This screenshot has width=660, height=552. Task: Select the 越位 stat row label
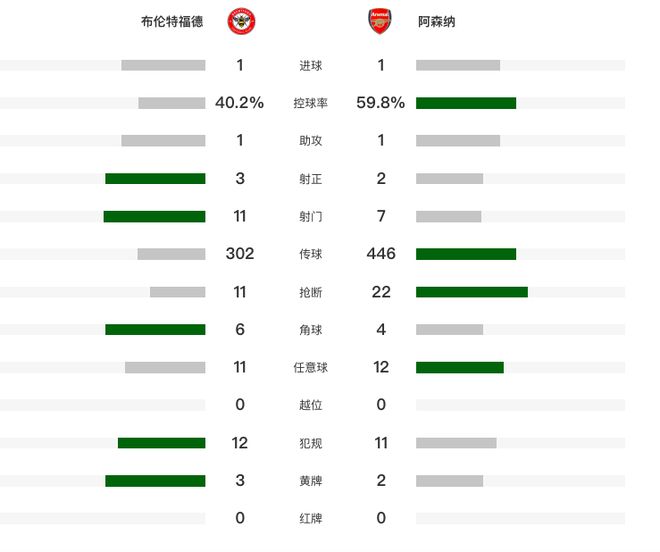(310, 405)
